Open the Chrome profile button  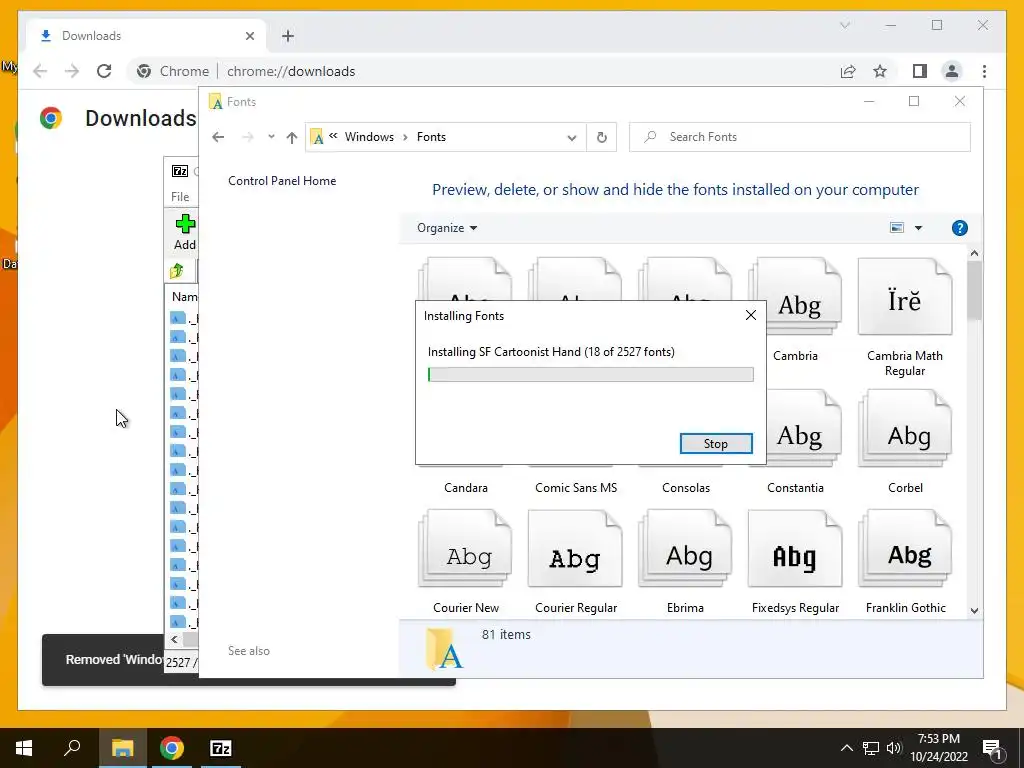[952, 71]
